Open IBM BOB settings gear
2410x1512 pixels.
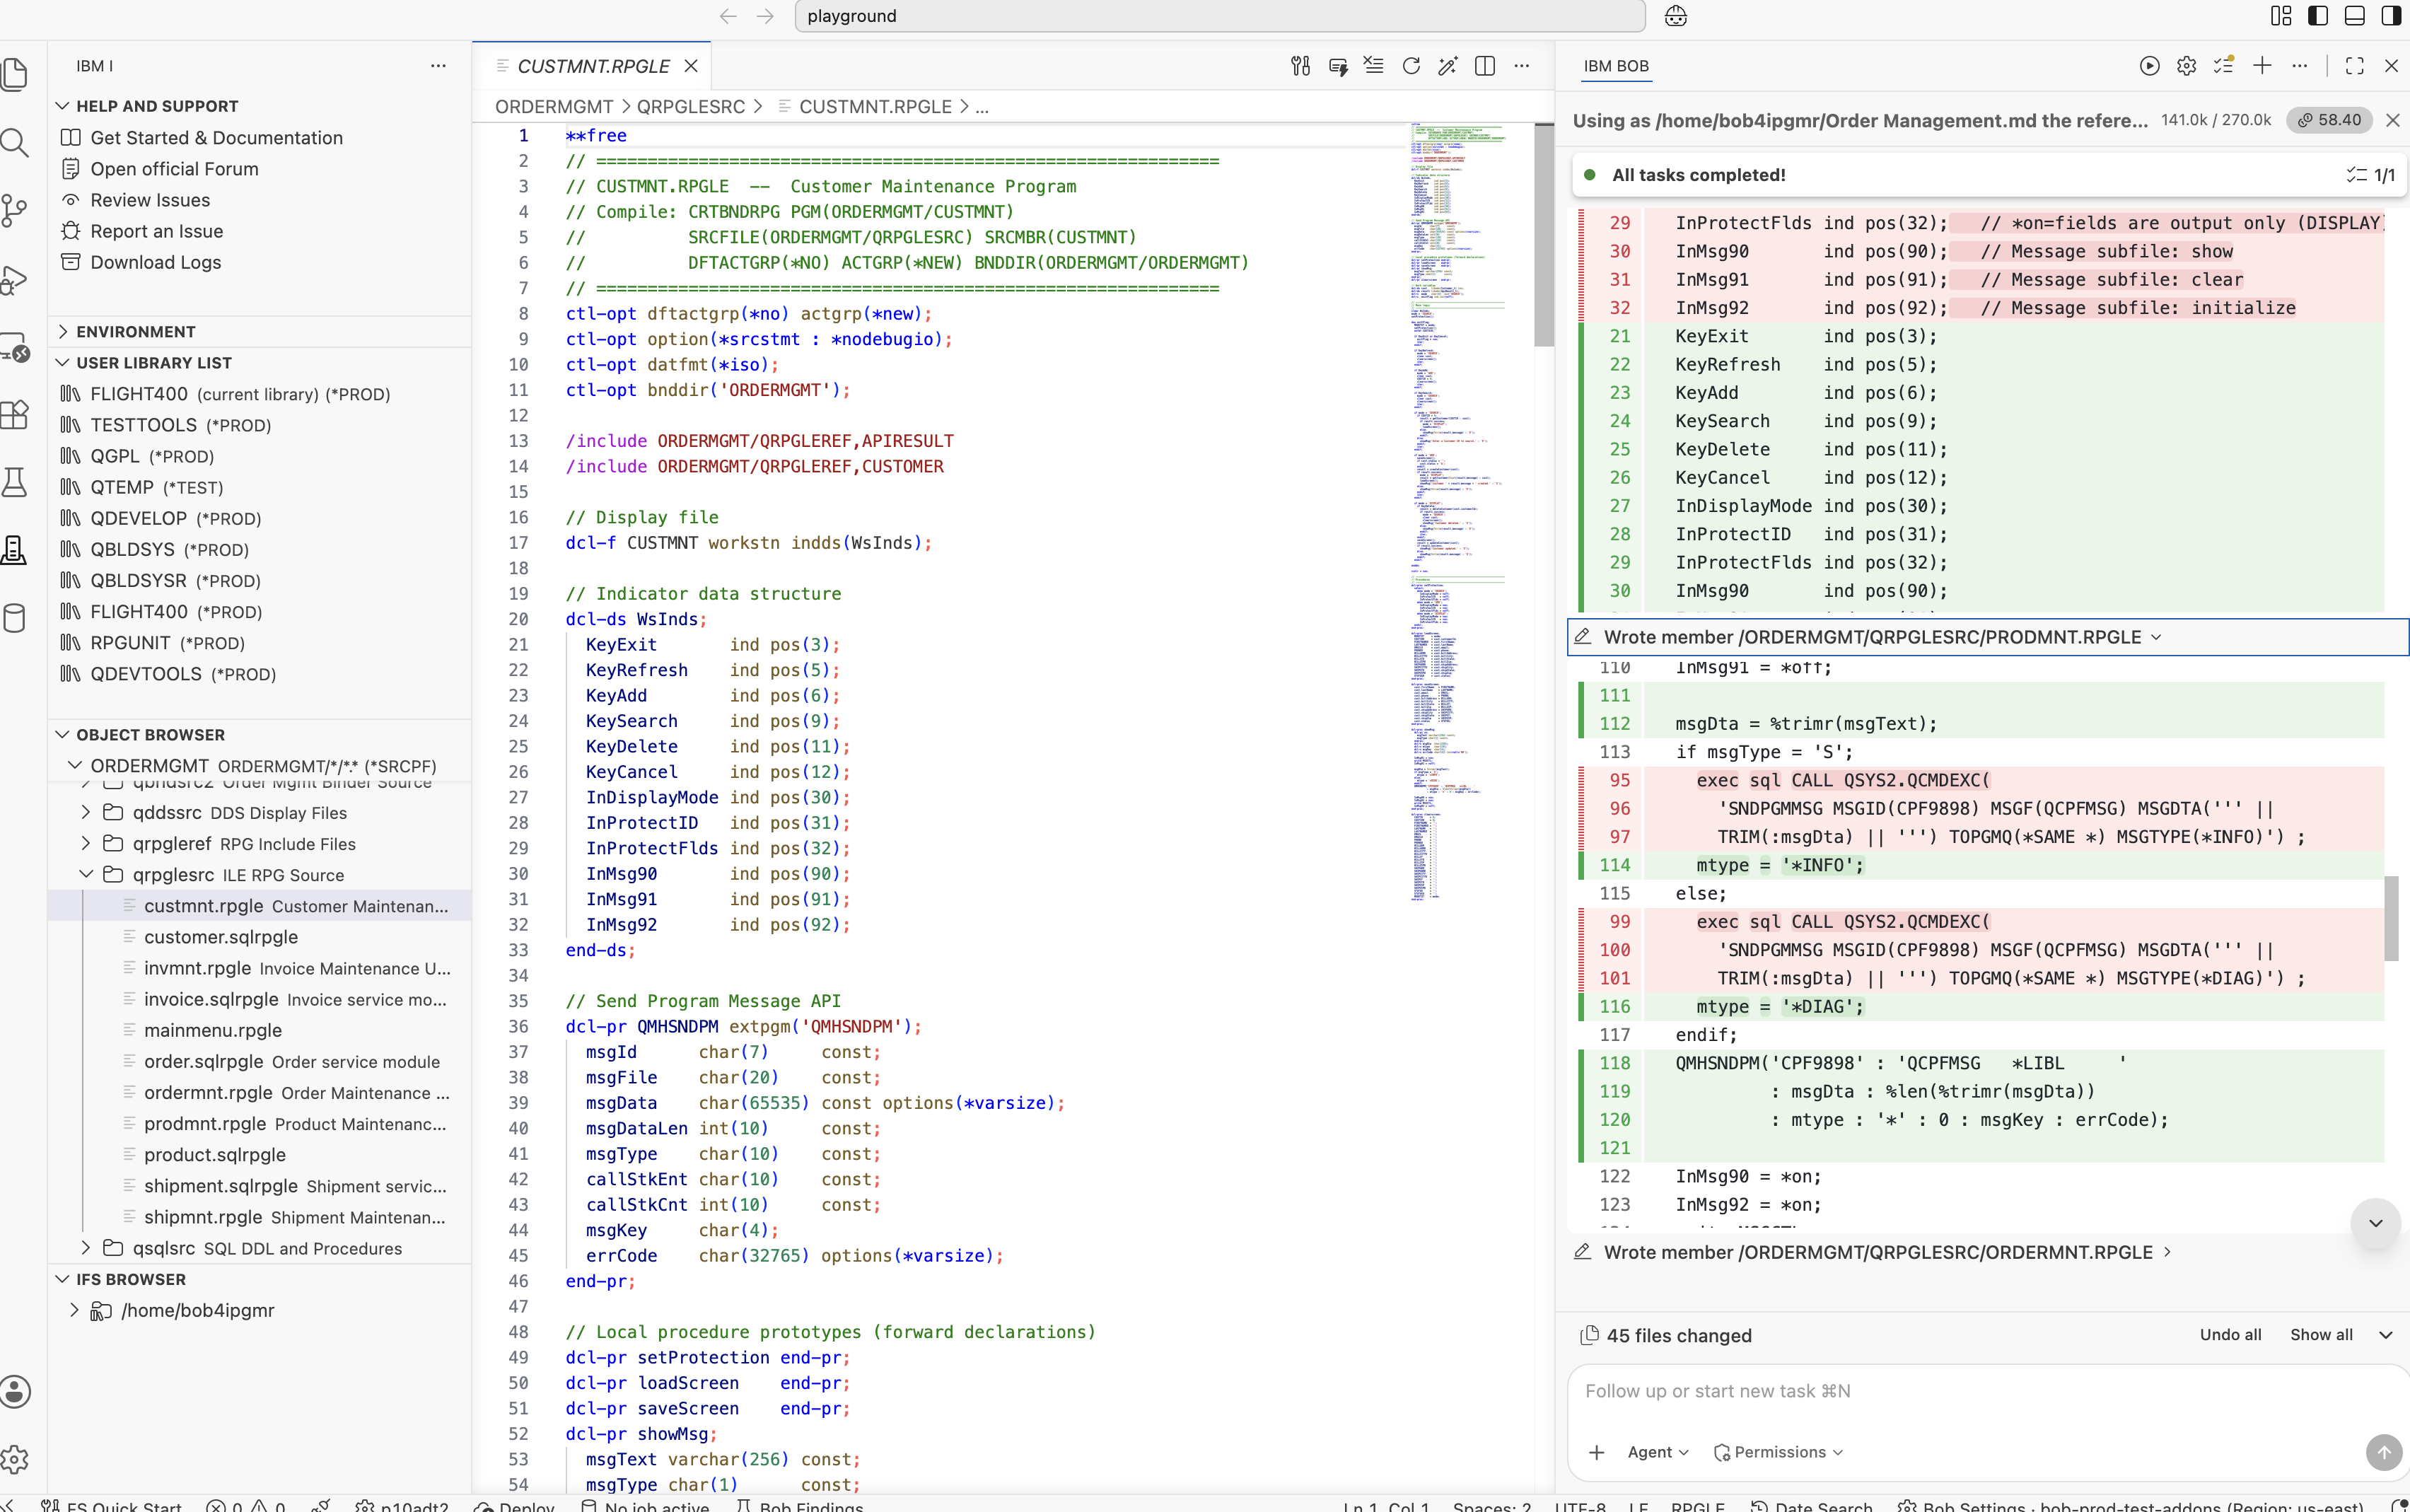pos(2187,66)
